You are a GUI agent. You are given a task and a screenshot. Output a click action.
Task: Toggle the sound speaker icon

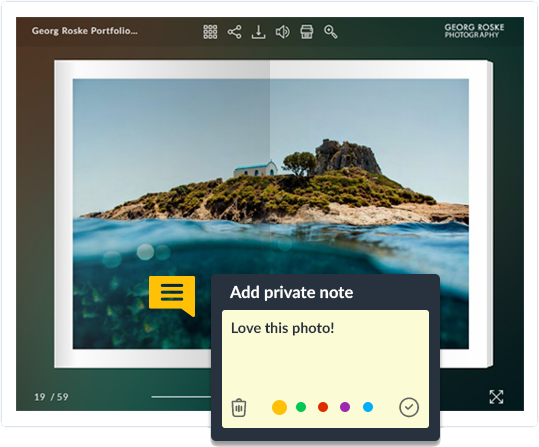tap(283, 32)
